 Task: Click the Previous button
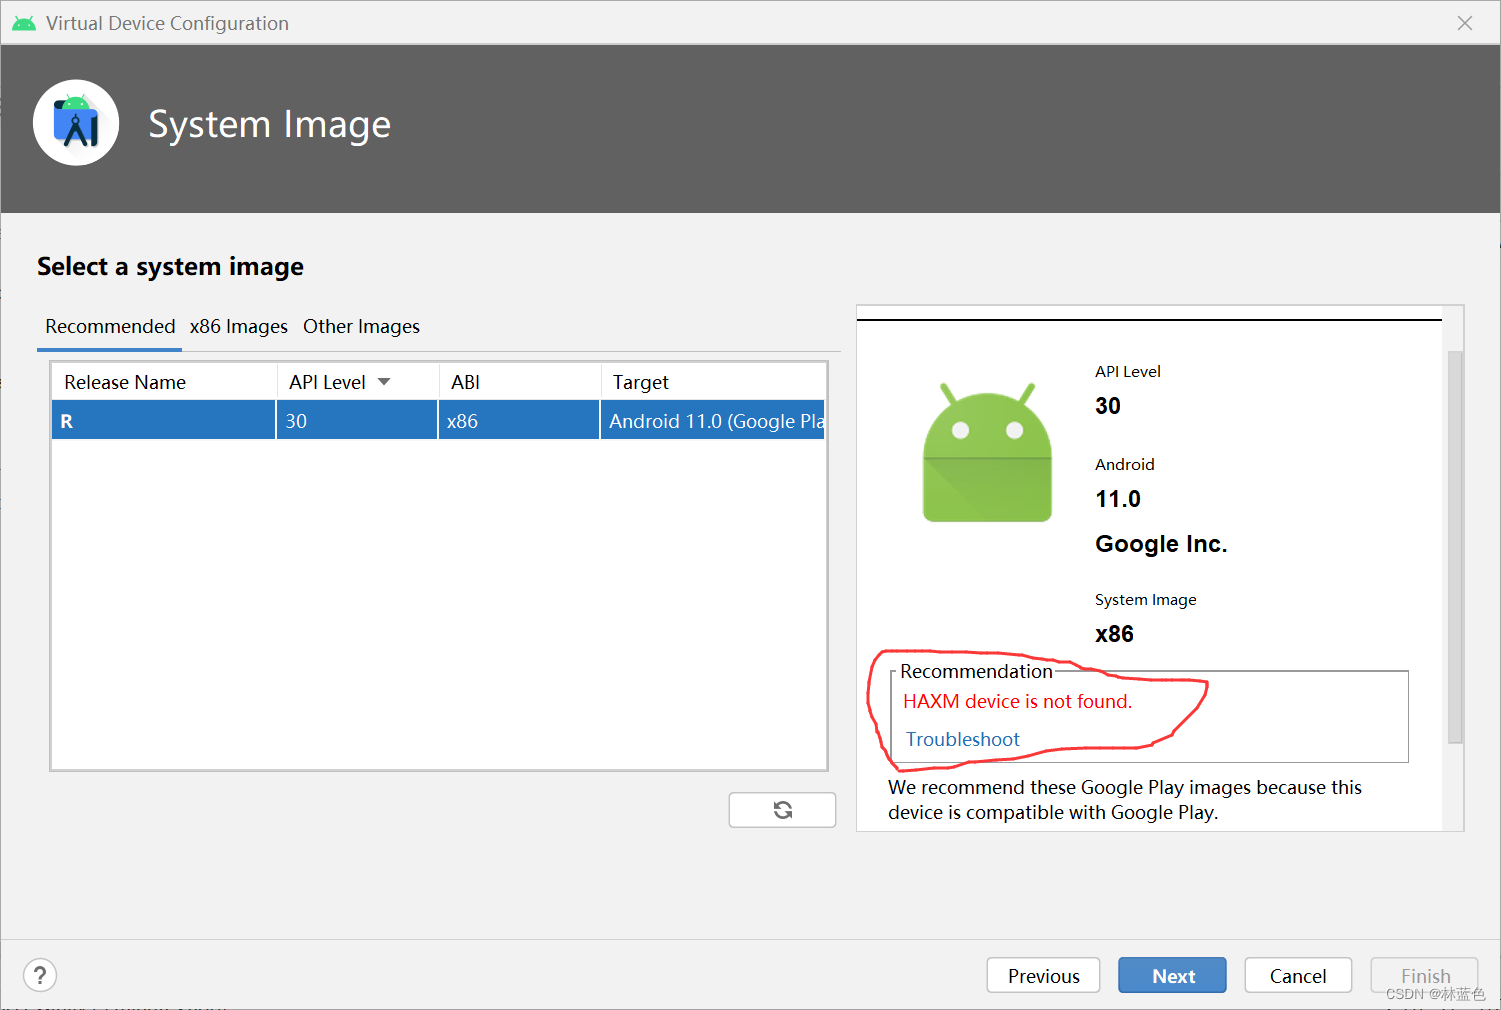1043,975
